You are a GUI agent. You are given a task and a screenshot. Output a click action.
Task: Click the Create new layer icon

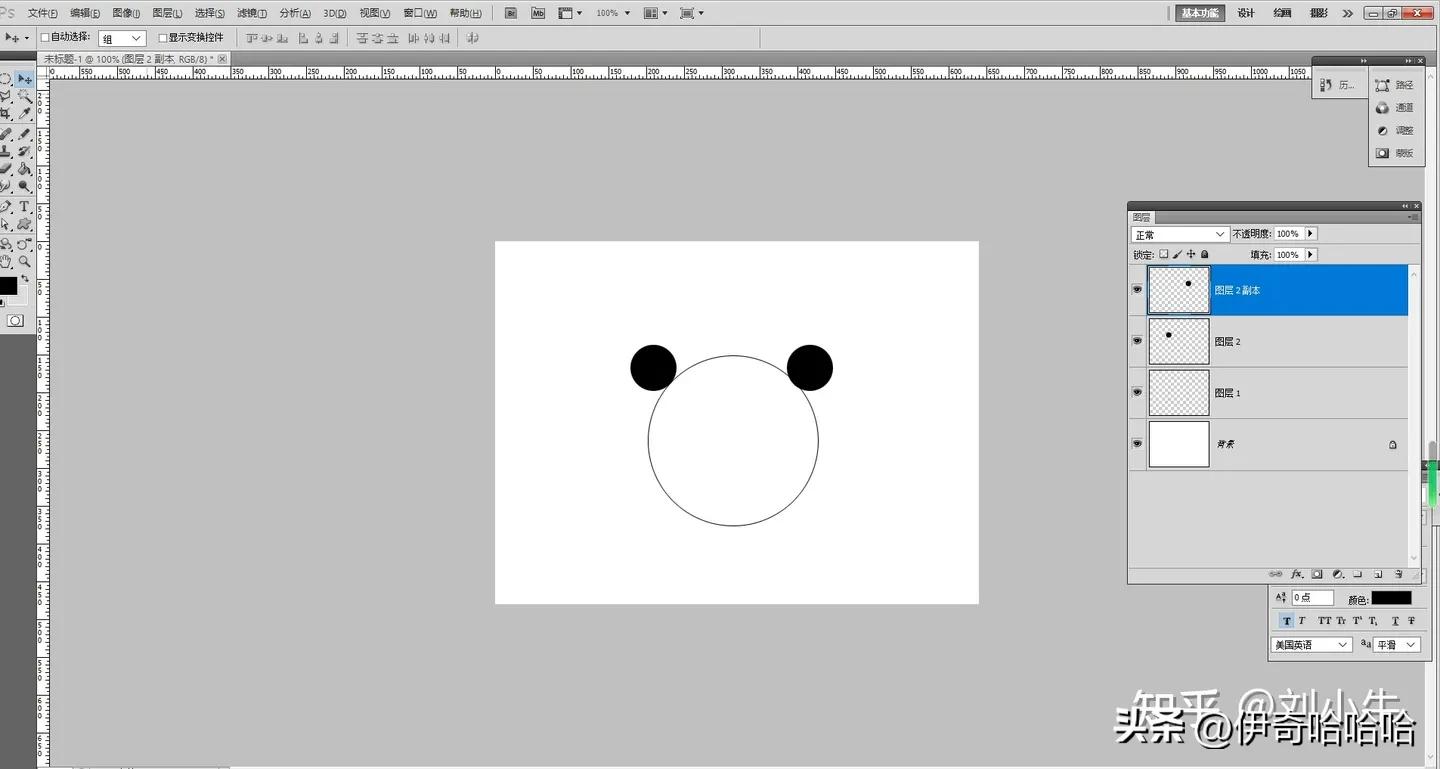pos(1379,574)
